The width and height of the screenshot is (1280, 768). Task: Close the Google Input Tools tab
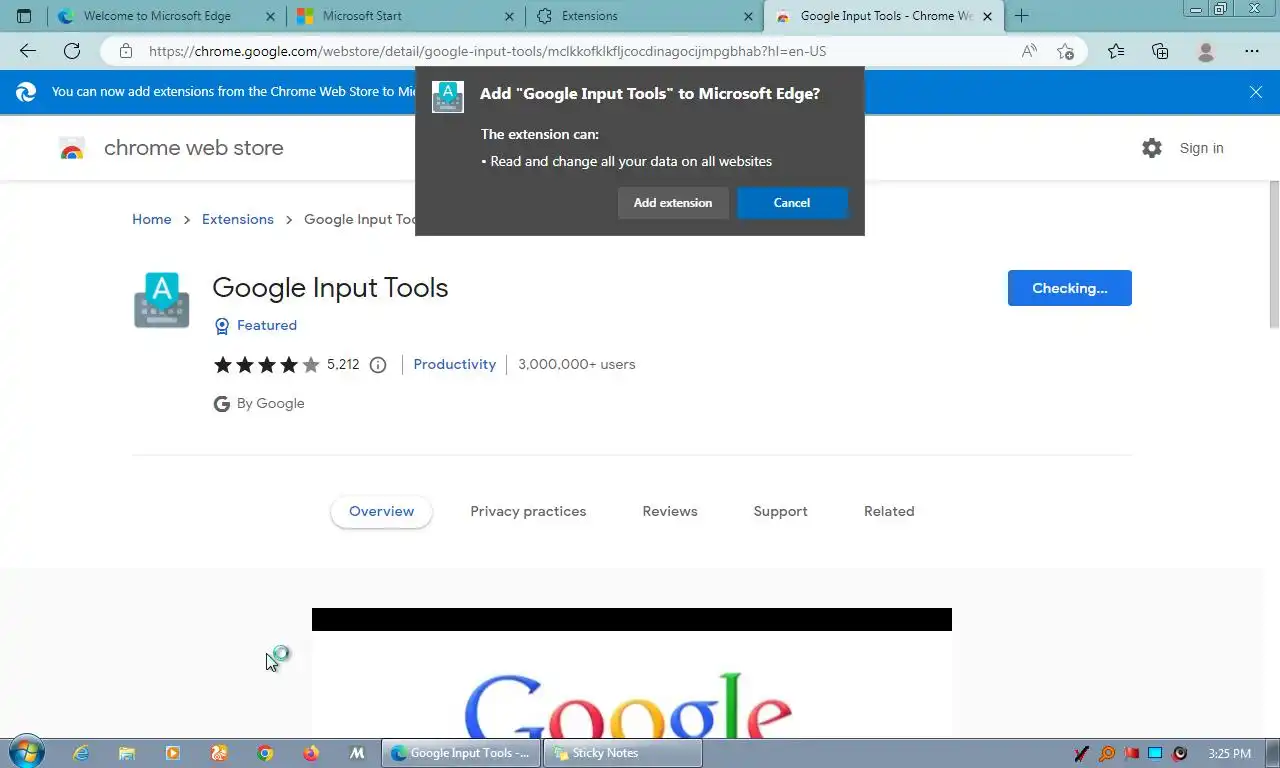(x=989, y=16)
